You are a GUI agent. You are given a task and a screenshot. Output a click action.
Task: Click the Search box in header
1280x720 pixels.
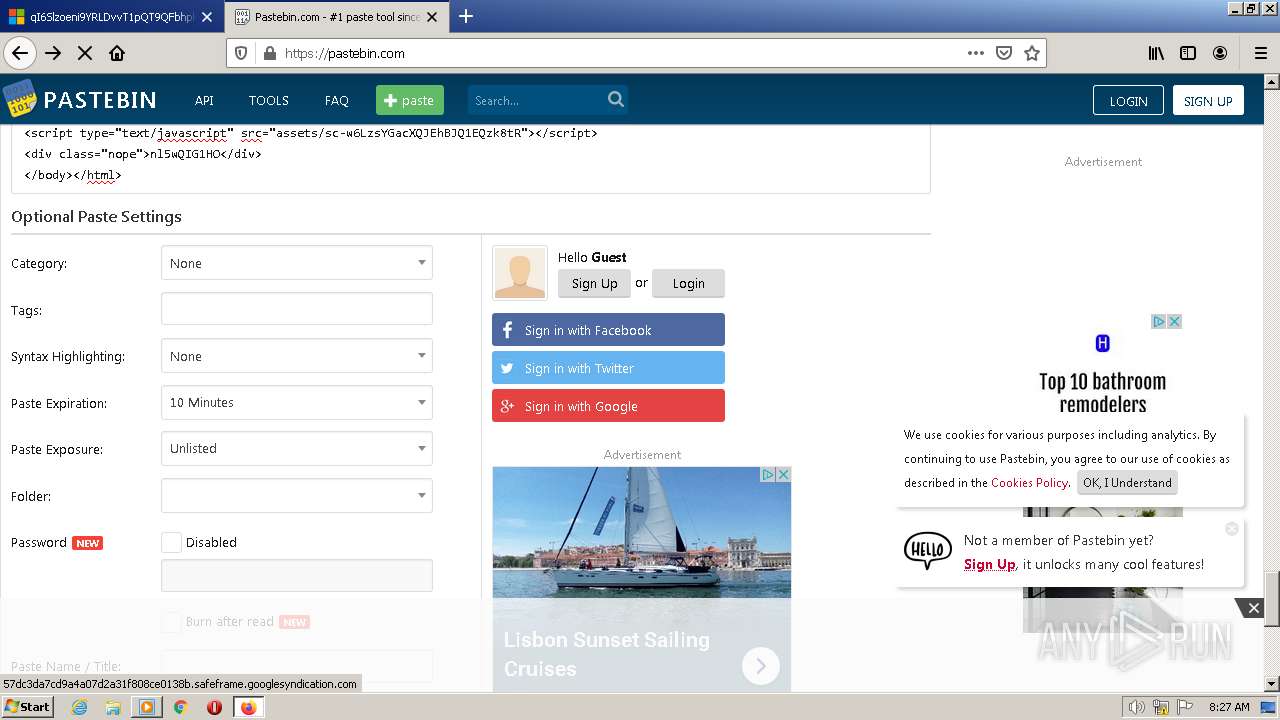click(x=536, y=100)
